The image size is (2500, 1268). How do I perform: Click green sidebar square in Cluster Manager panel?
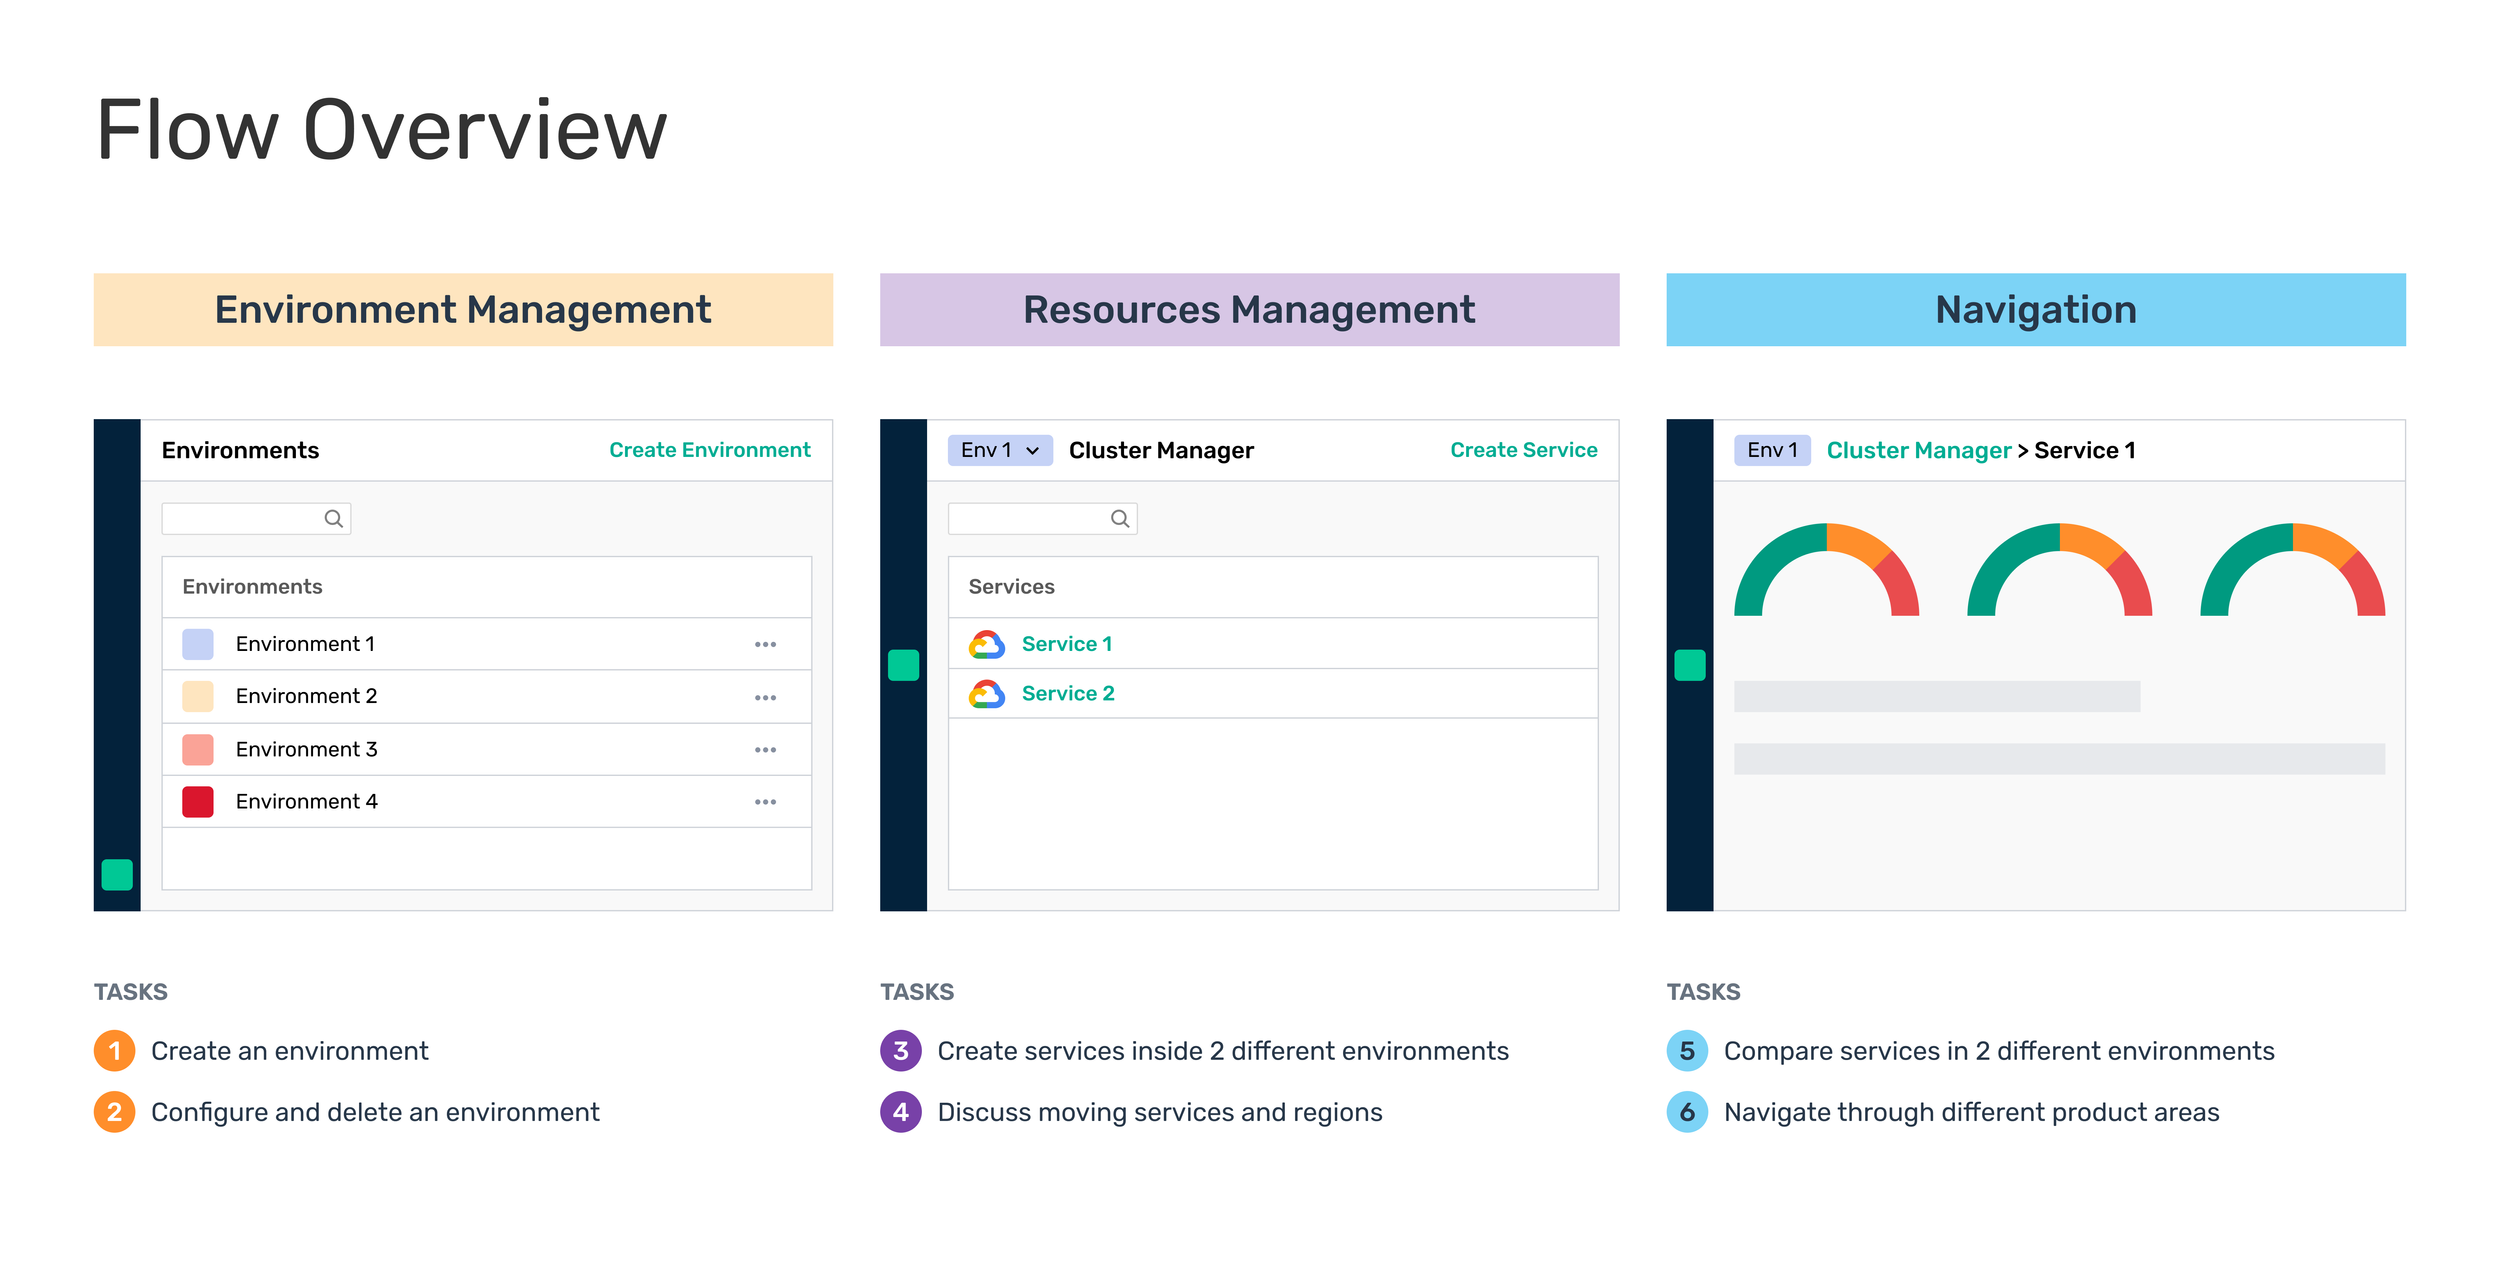[x=903, y=665]
